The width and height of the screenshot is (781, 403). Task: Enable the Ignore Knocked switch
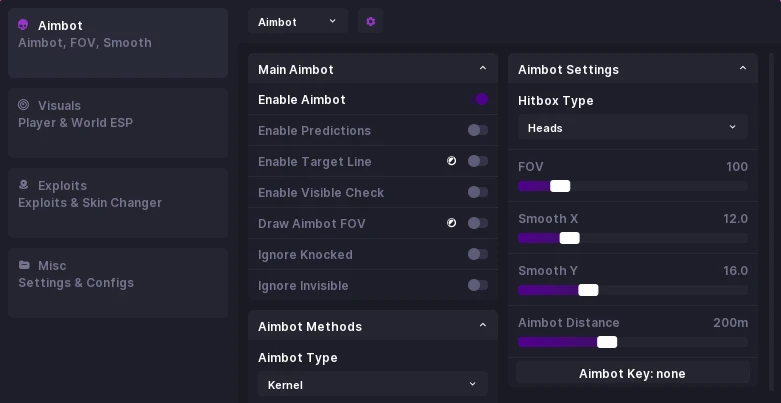click(478, 255)
